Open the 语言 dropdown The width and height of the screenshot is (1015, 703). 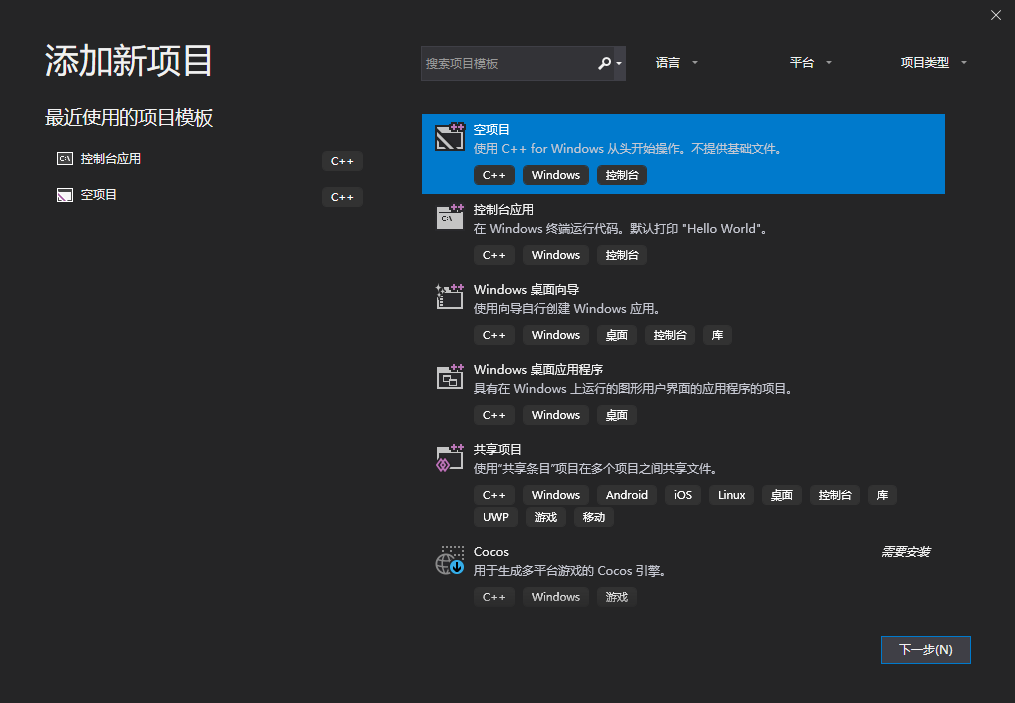point(675,62)
